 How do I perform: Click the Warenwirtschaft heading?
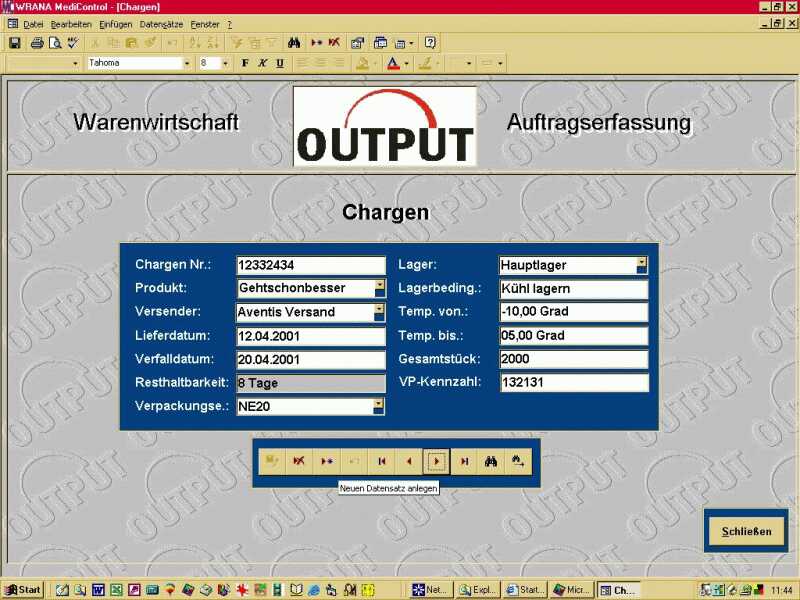click(156, 122)
